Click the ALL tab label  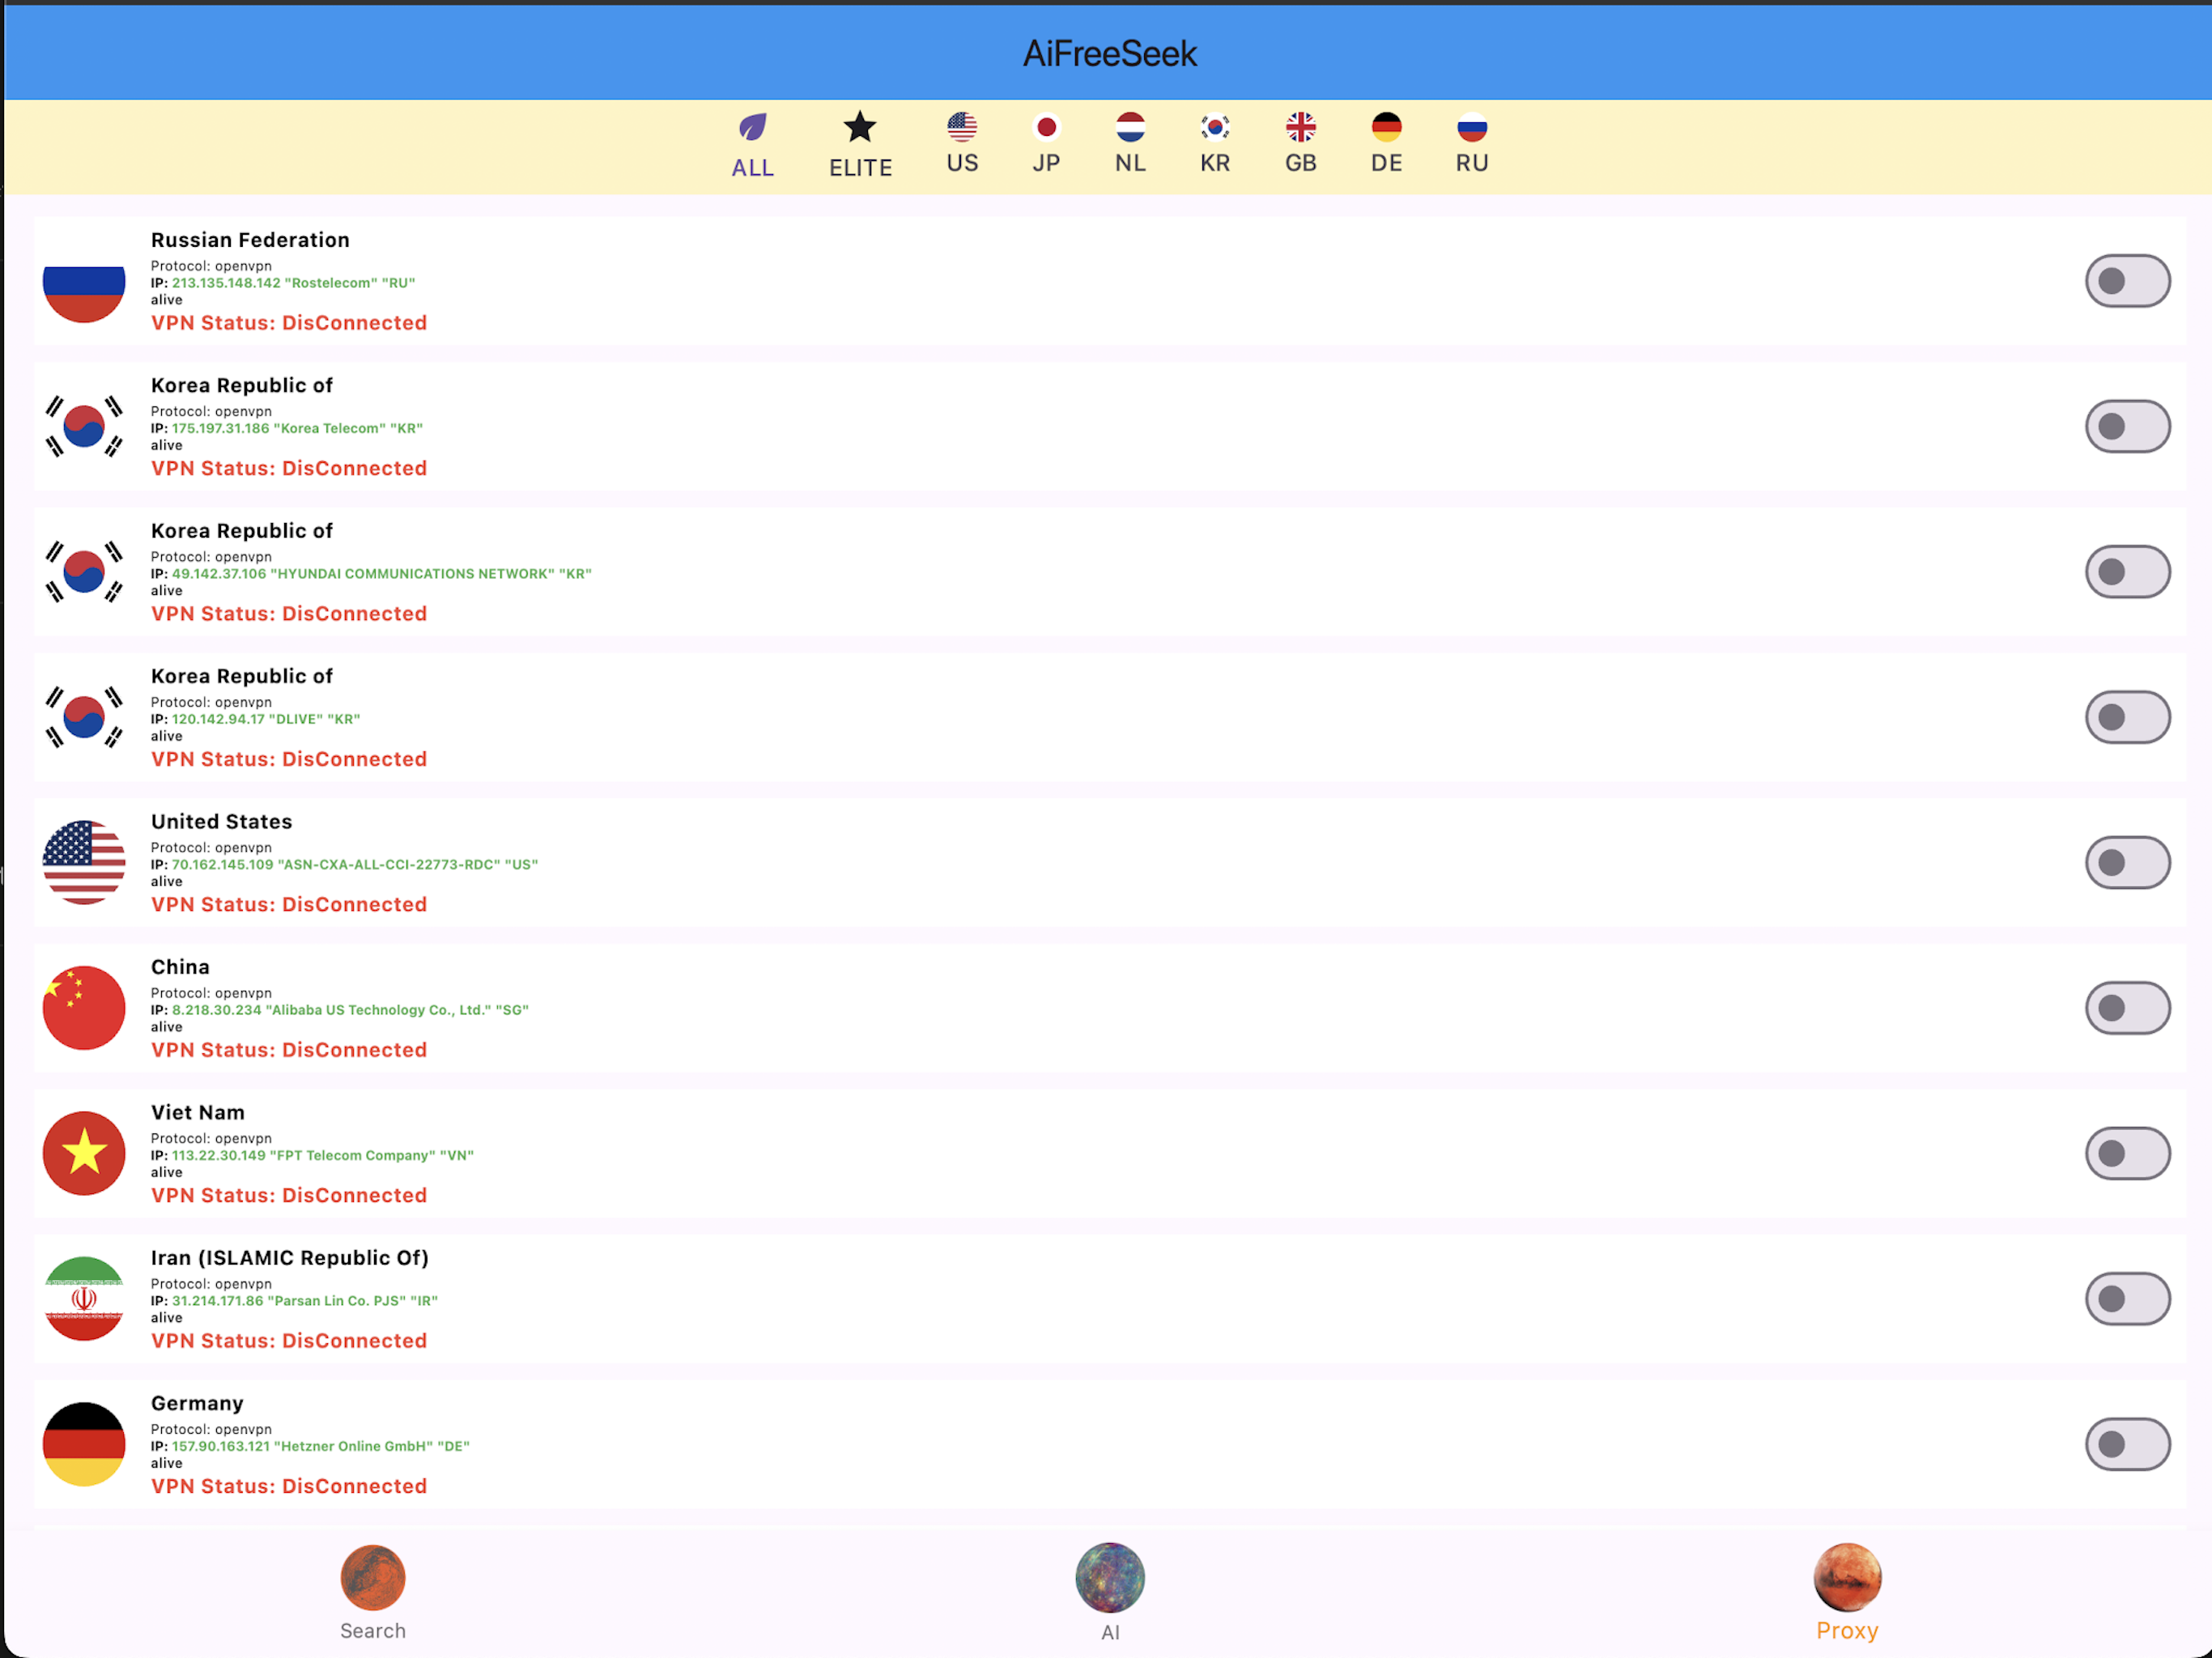pyautogui.click(x=753, y=168)
